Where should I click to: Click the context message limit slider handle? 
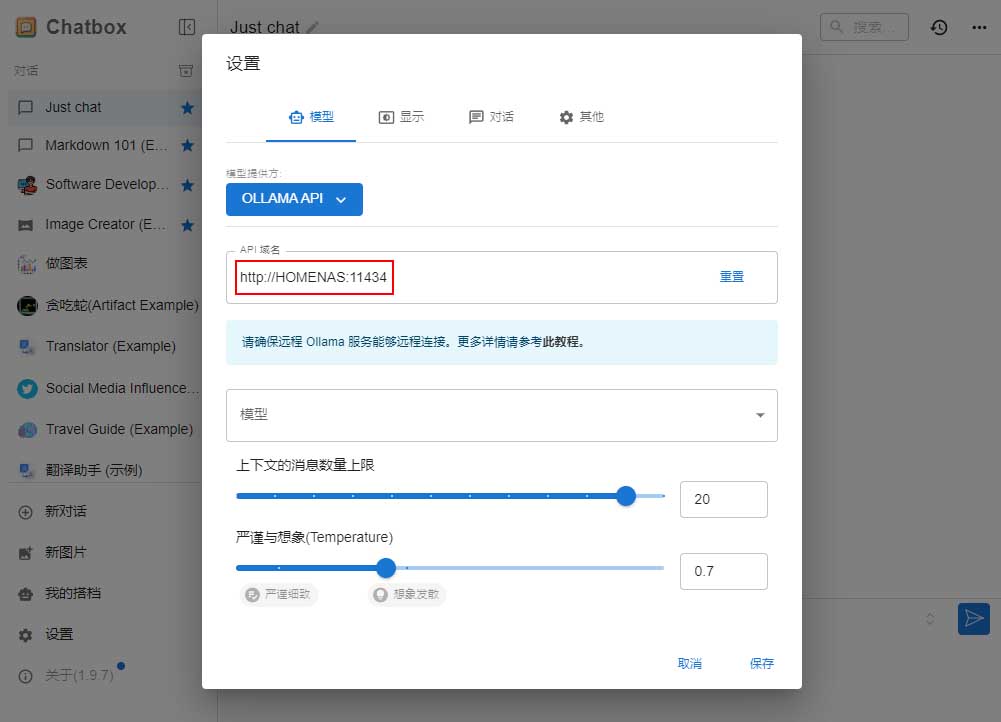(x=626, y=496)
